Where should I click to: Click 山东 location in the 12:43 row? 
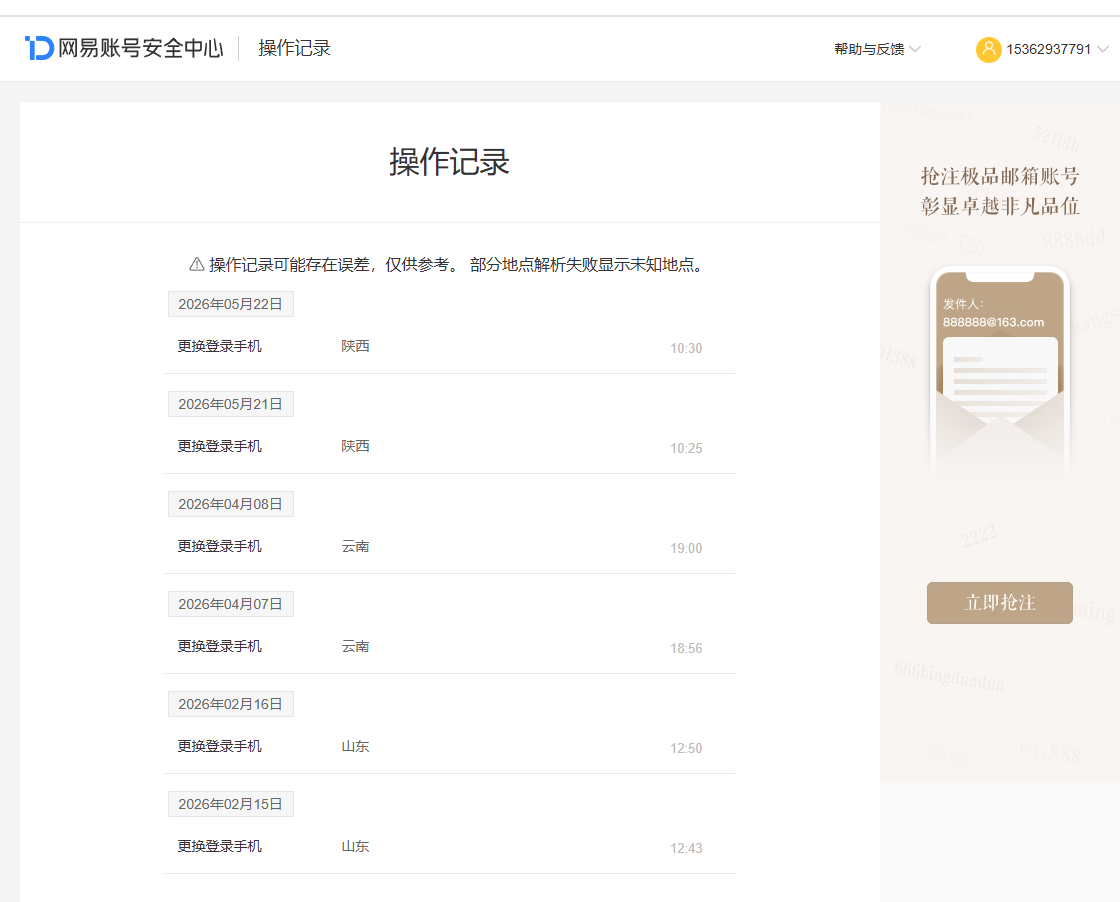355,846
